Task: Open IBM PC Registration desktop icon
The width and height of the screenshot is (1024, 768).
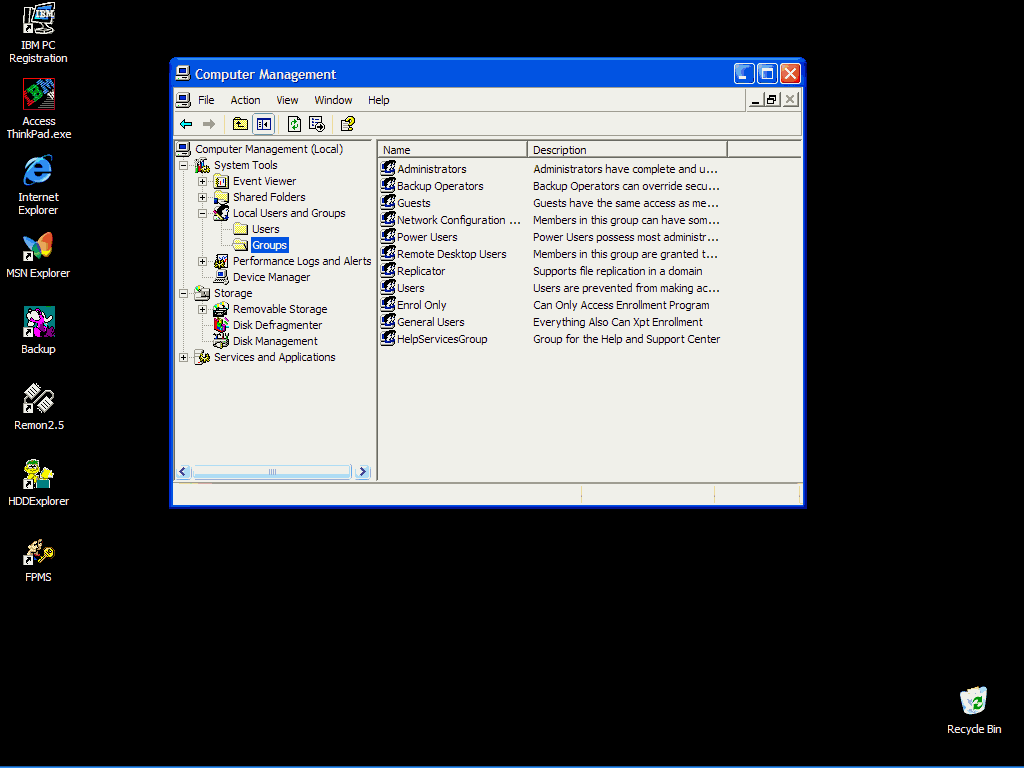Action: 39,33
